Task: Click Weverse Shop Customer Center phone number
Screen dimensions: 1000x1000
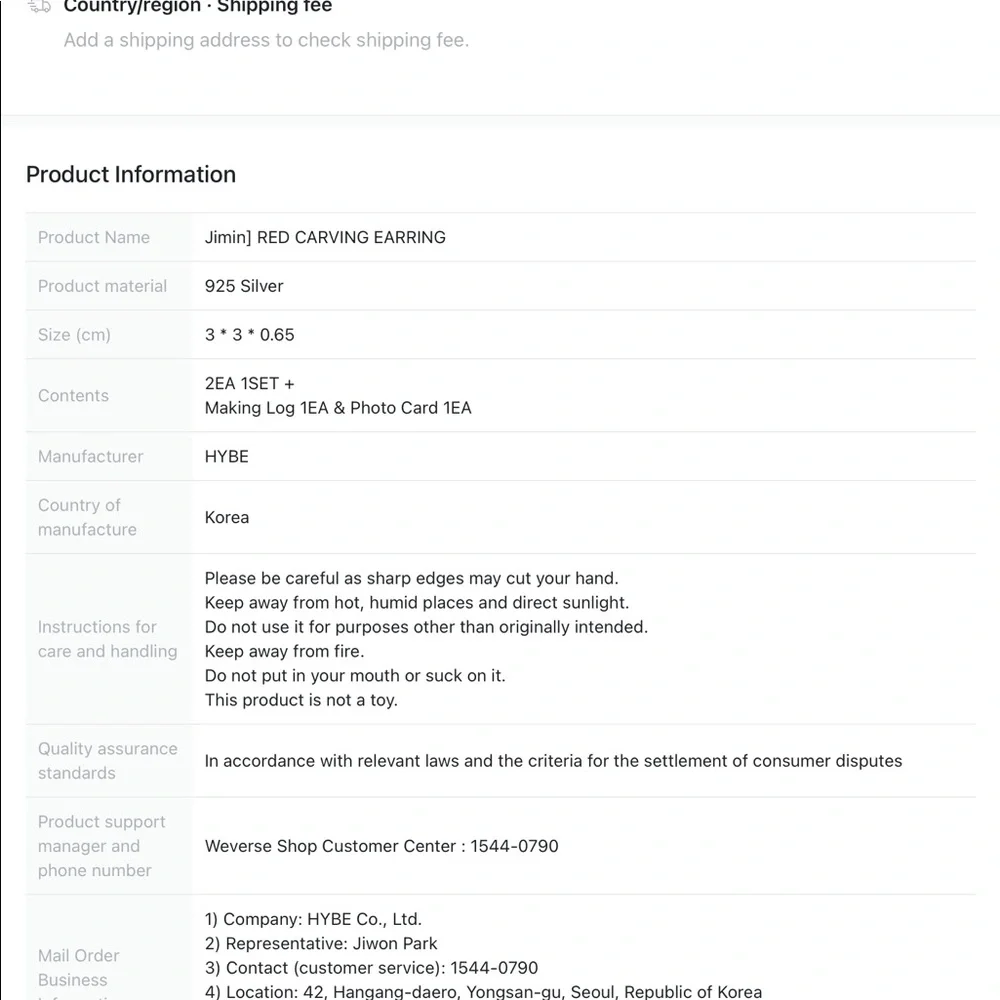Action: point(382,846)
